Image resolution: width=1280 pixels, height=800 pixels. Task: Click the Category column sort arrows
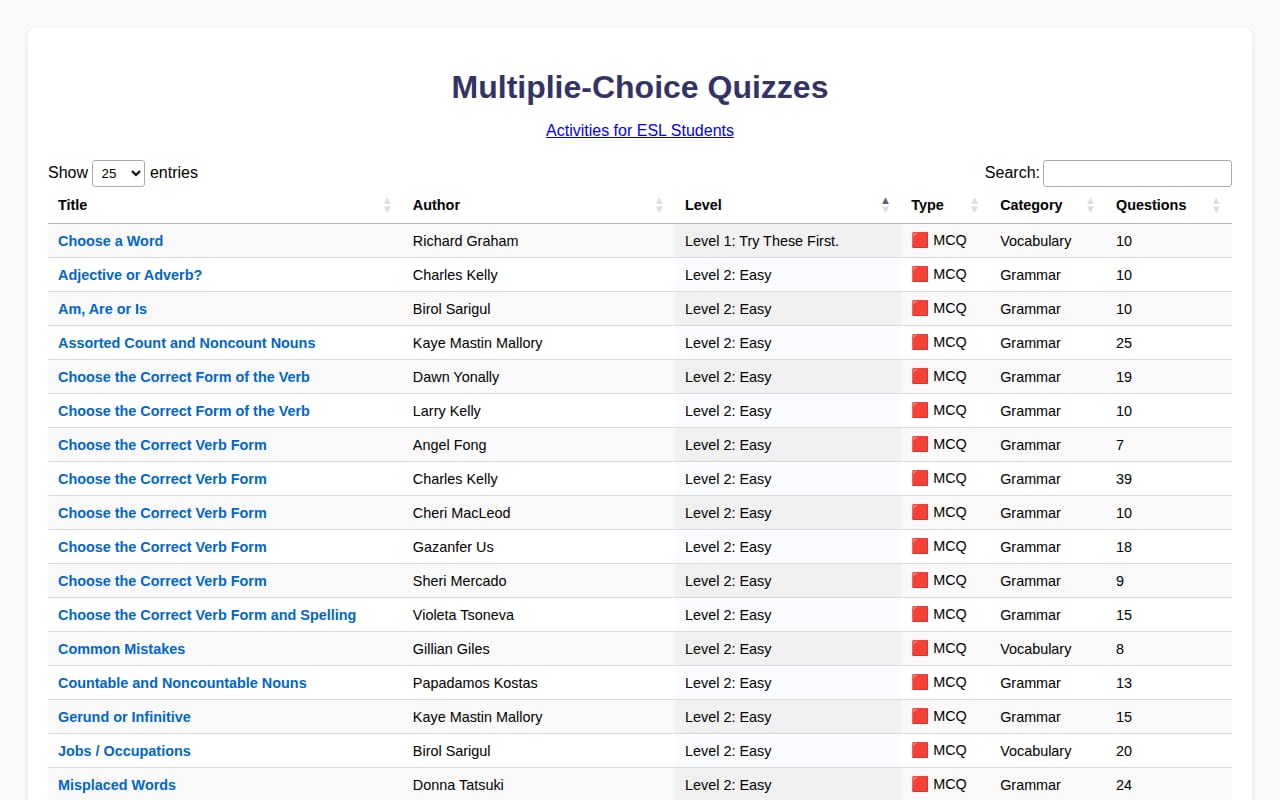[1090, 205]
